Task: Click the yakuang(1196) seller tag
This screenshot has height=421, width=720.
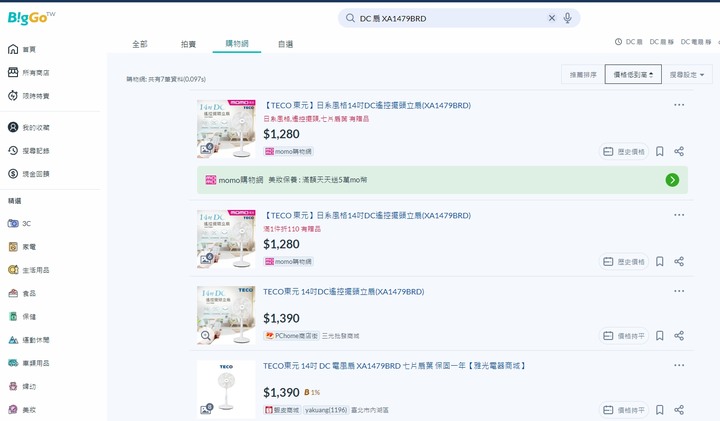Action: coord(326,410)
